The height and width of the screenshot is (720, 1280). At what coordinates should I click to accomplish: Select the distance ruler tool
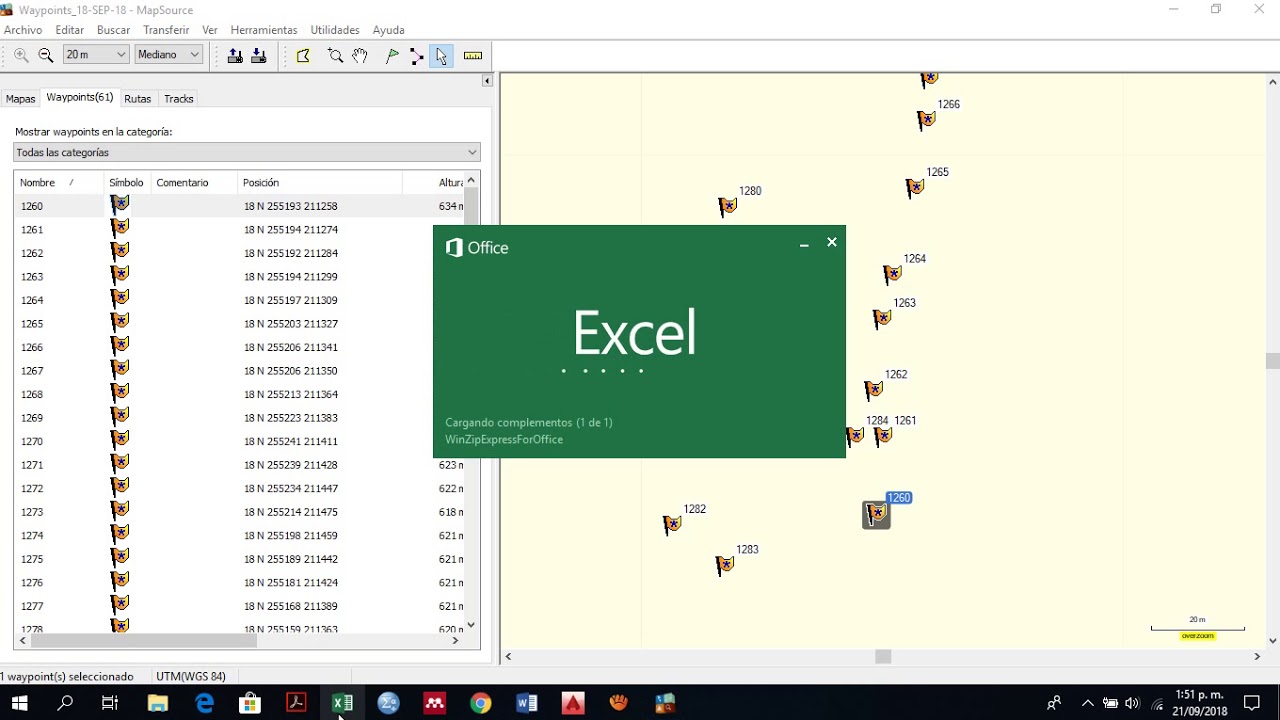point(473,56)
